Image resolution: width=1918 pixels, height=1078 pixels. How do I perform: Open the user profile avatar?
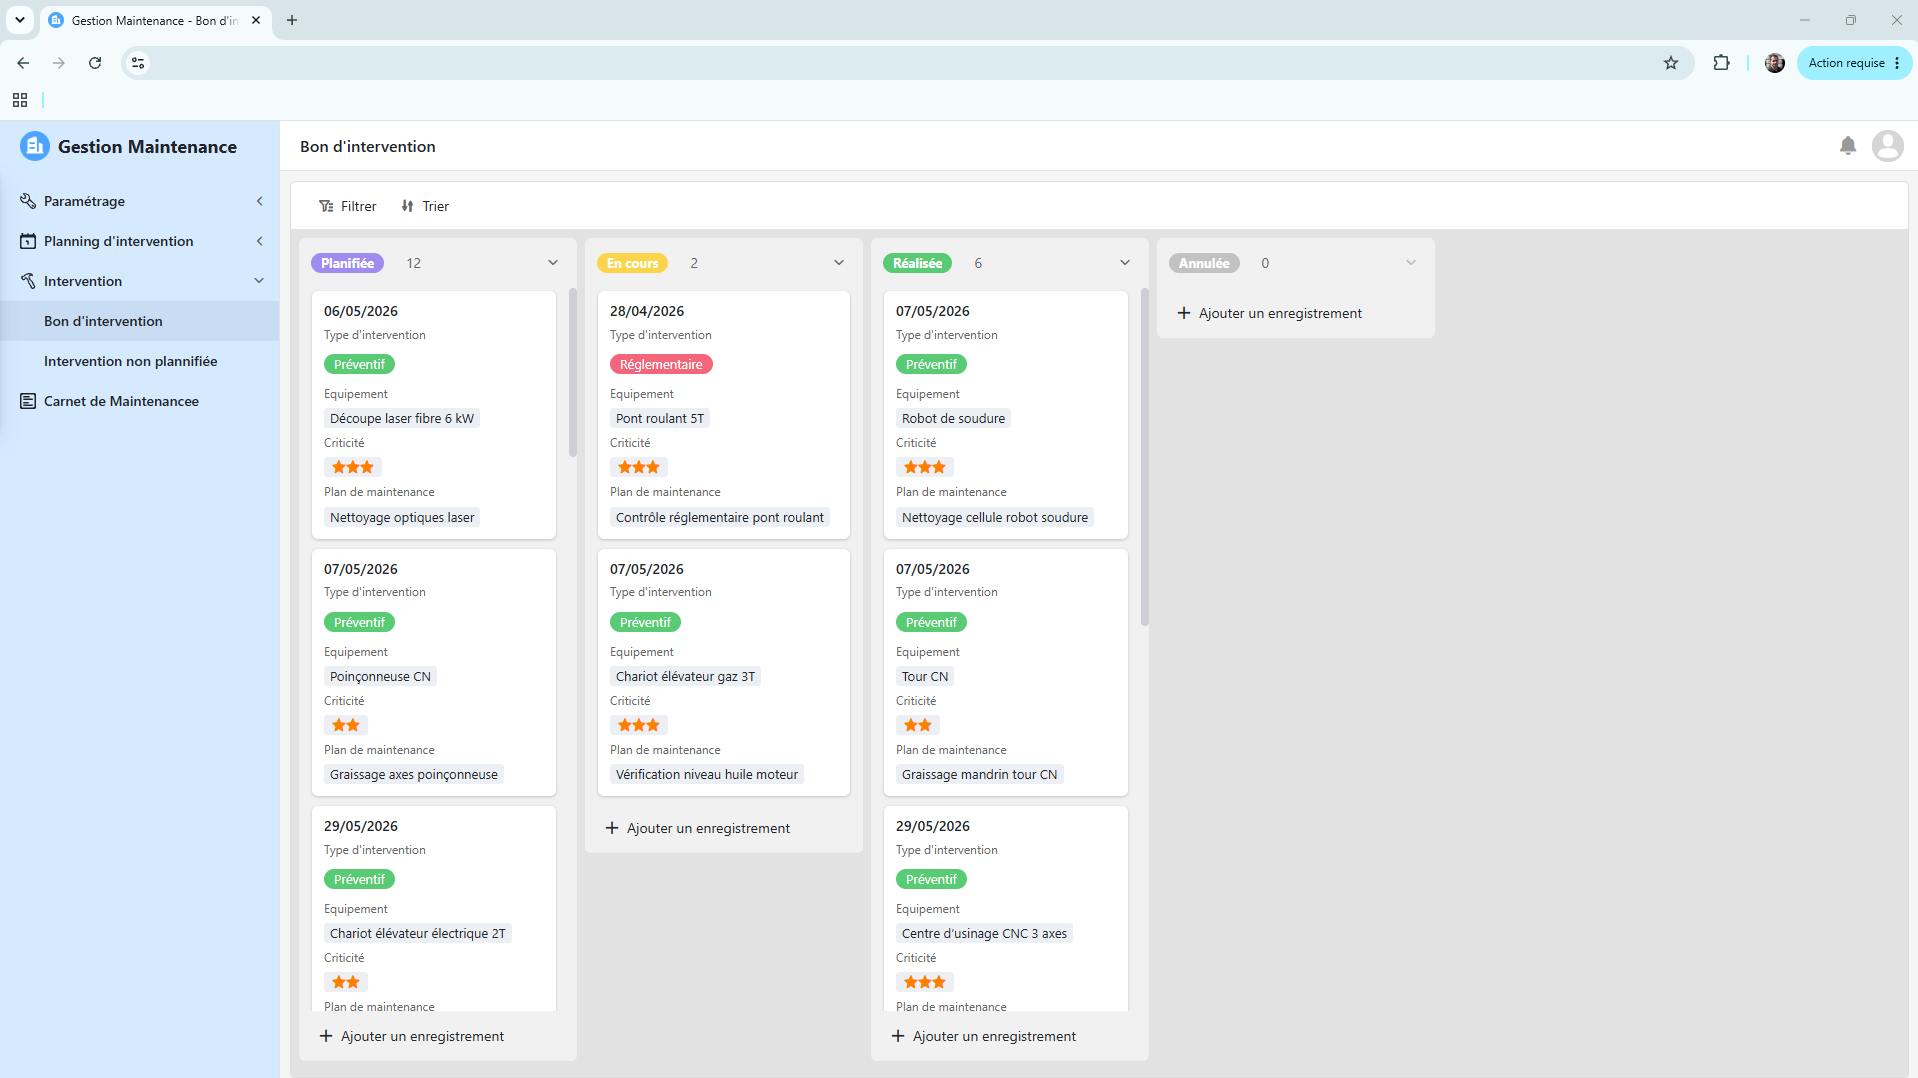(x=1888, y=146)
